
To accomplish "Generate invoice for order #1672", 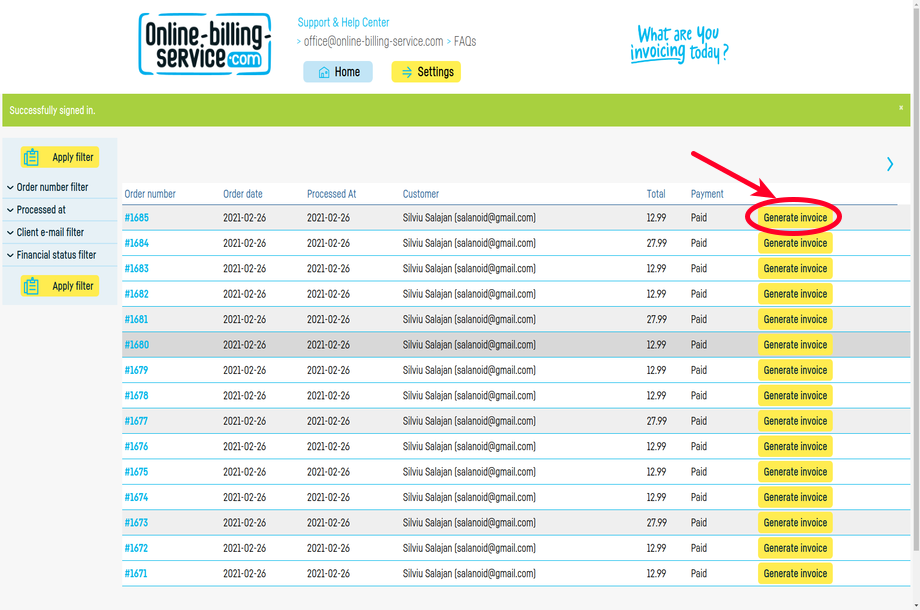I will tap(795, 548).
